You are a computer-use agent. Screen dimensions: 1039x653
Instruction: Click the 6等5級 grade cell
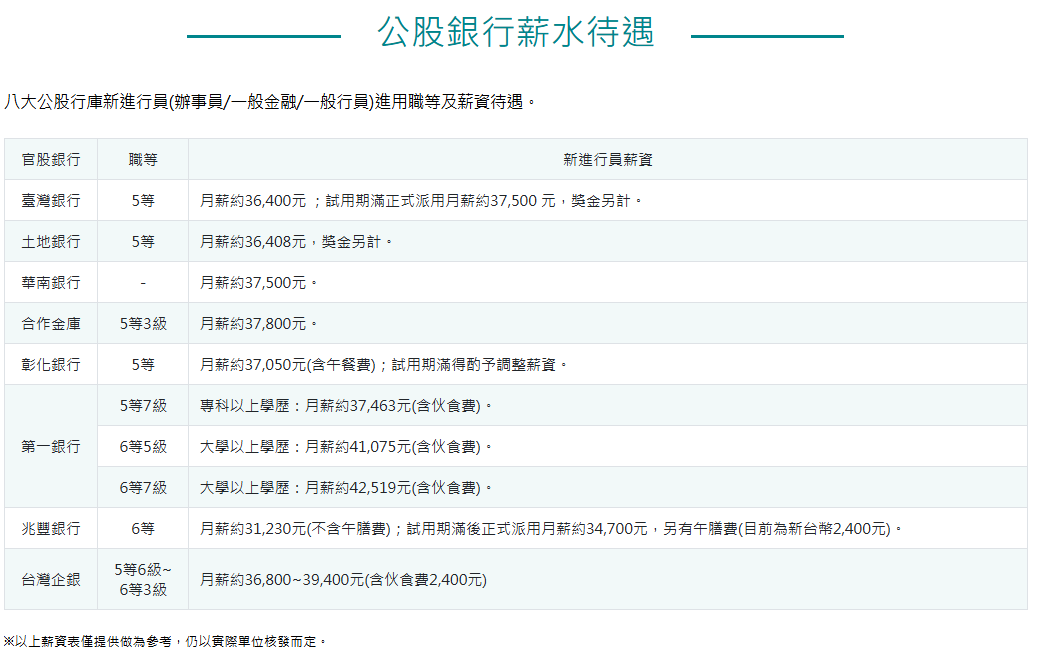pos(143,447)
